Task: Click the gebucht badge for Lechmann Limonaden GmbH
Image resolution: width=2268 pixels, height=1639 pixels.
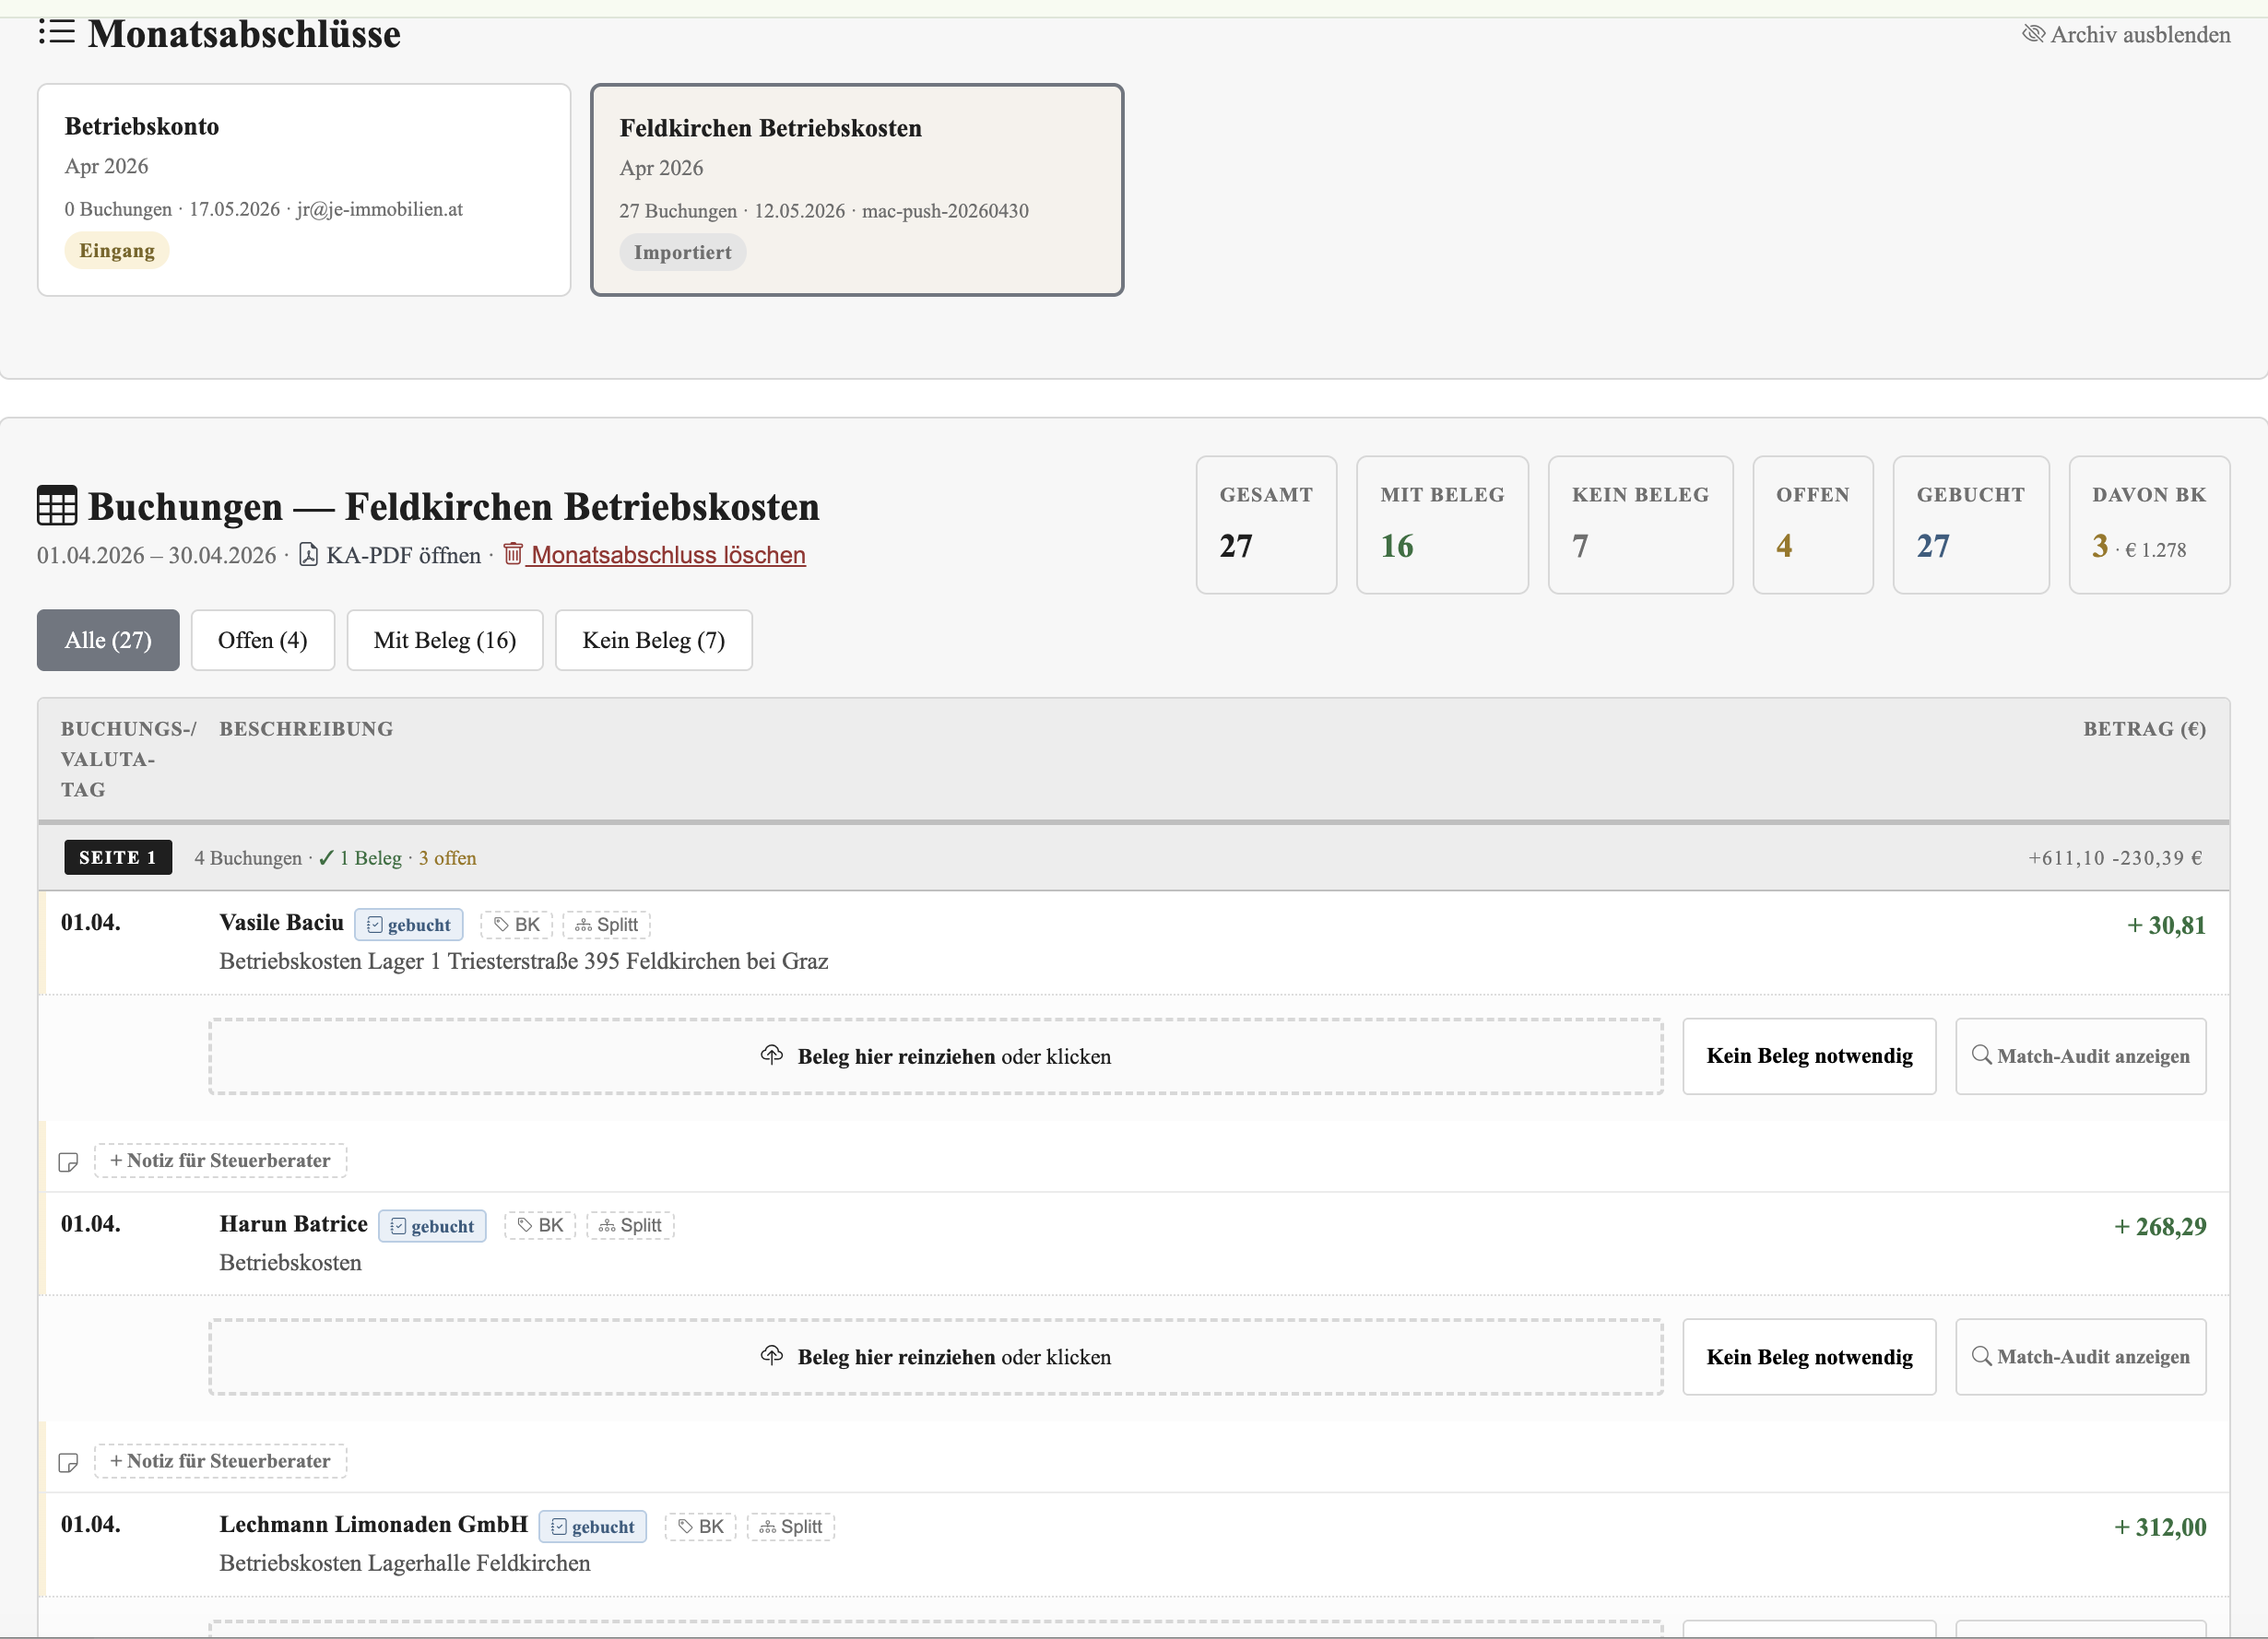Action: coord(593,1527)
